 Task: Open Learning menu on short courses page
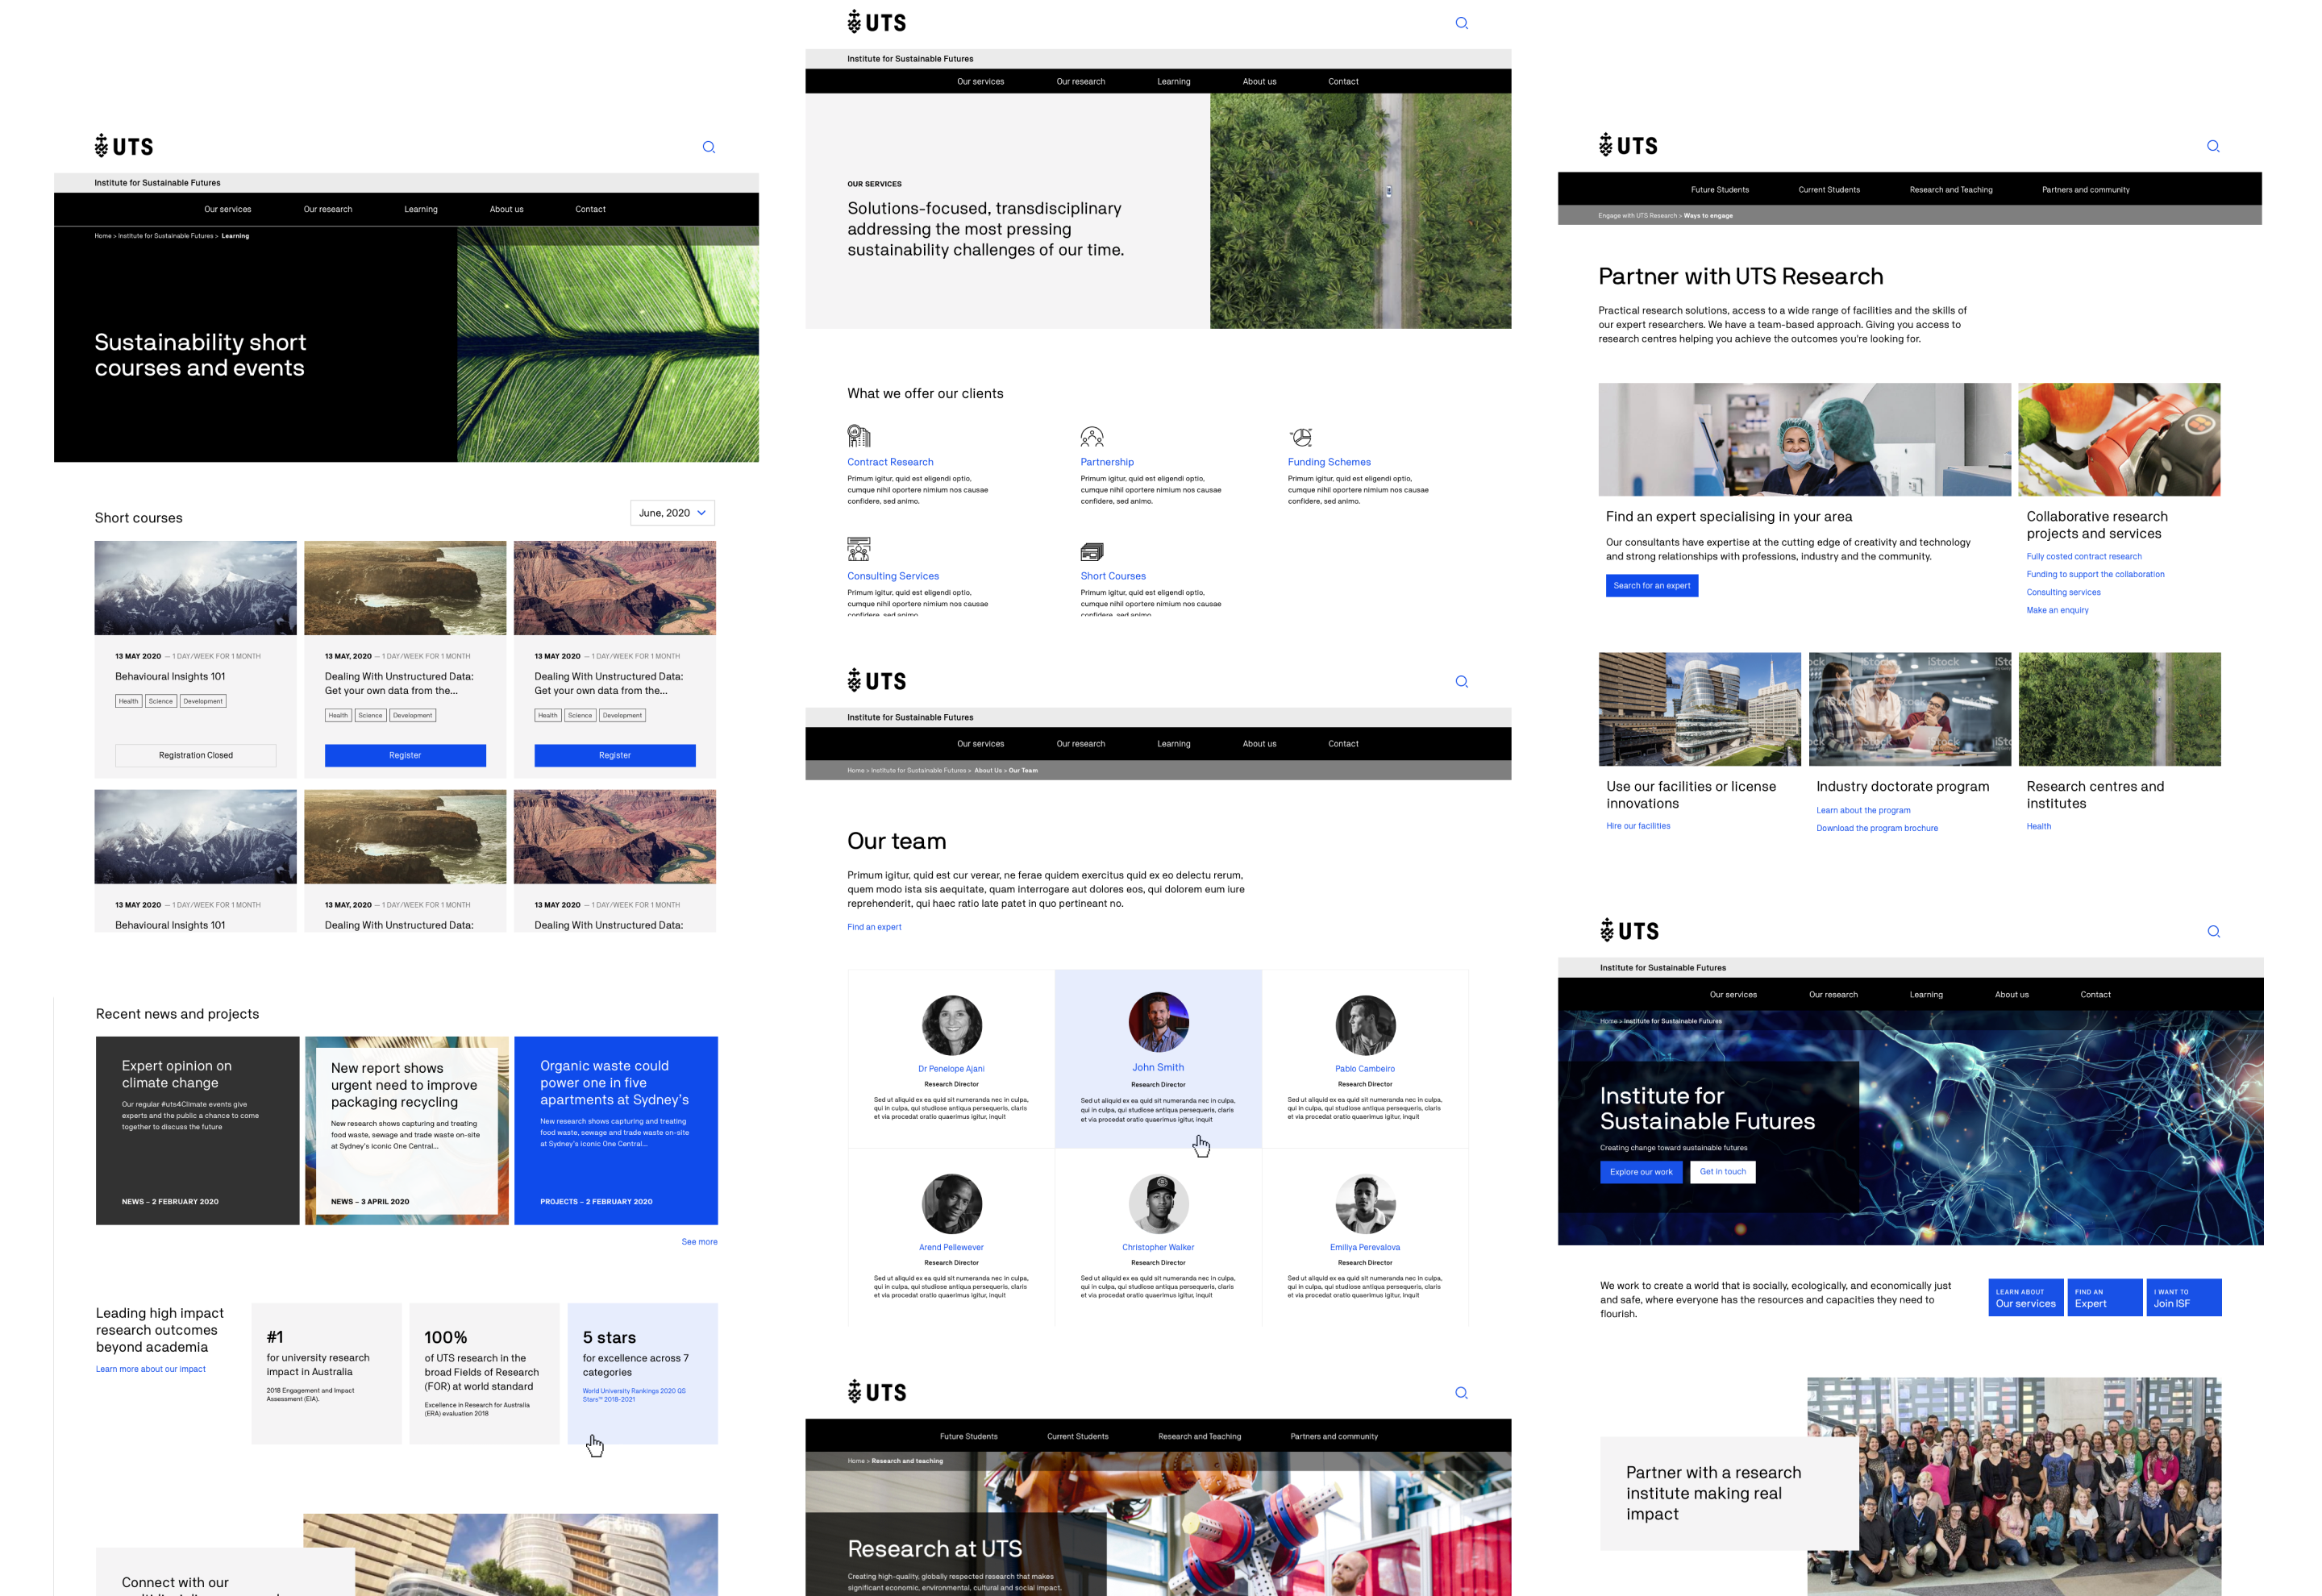point(421,209)
